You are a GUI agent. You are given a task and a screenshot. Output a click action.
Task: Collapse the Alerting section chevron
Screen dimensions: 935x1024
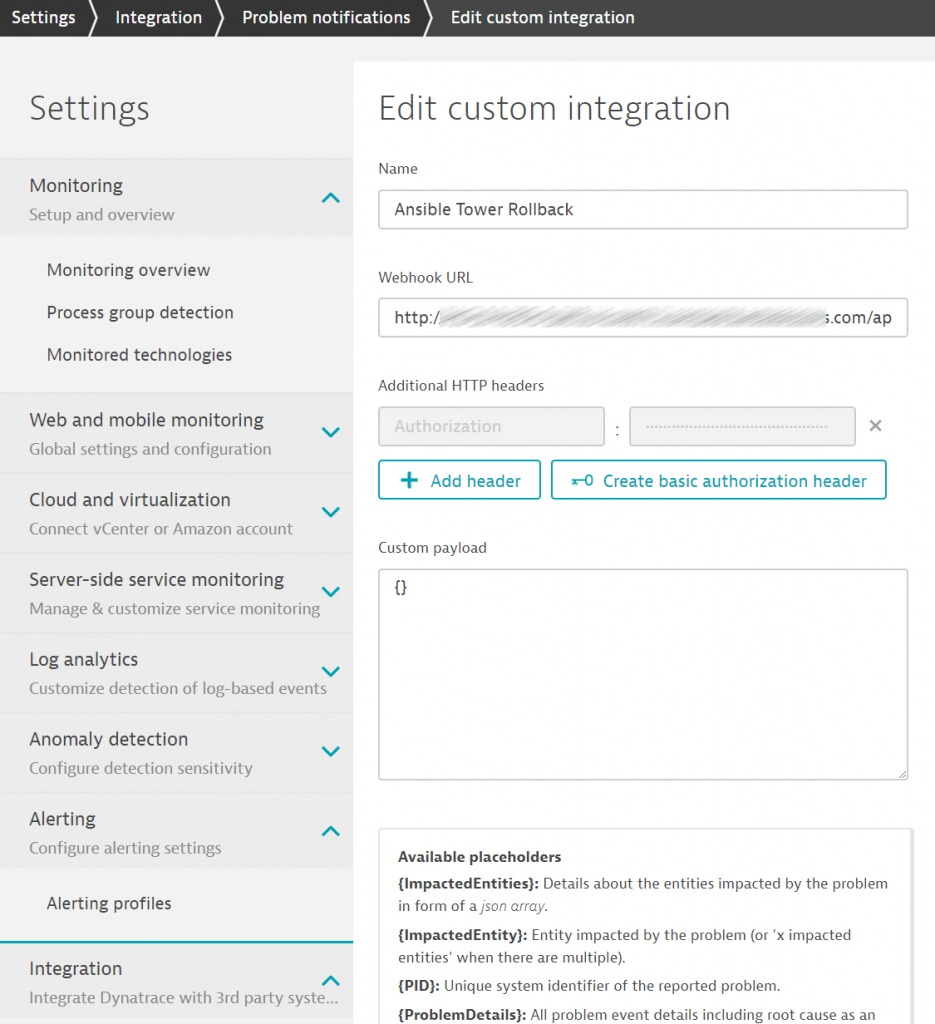pyautogui.click(x=330, y=831)
